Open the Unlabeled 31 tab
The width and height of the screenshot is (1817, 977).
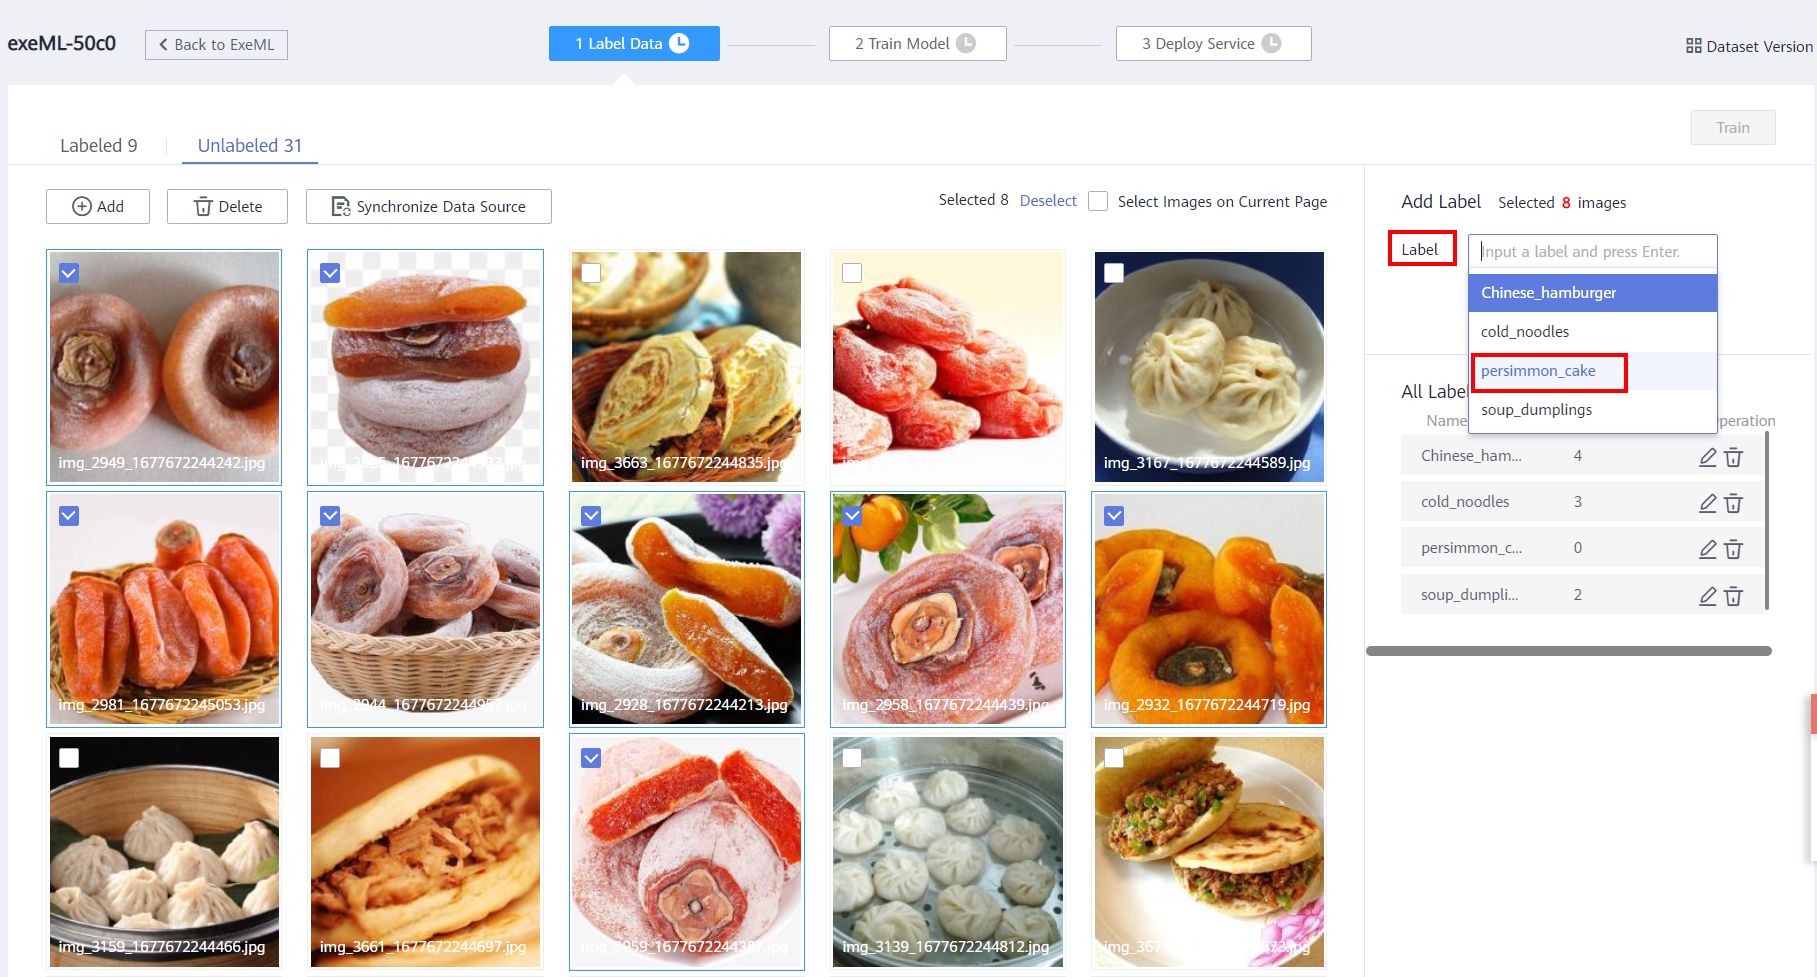click(250, 146)
